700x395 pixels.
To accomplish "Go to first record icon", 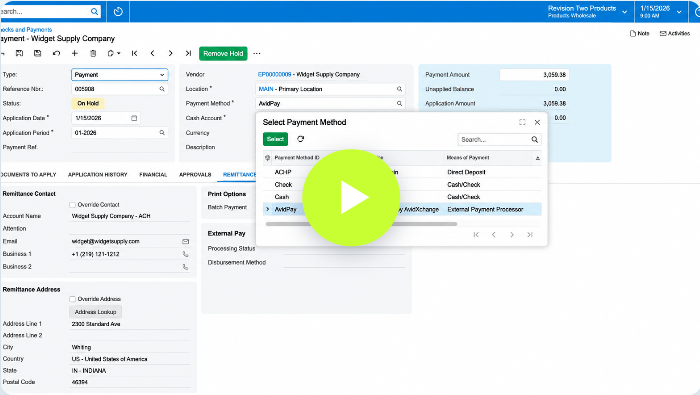I will (x=134, y=53).
